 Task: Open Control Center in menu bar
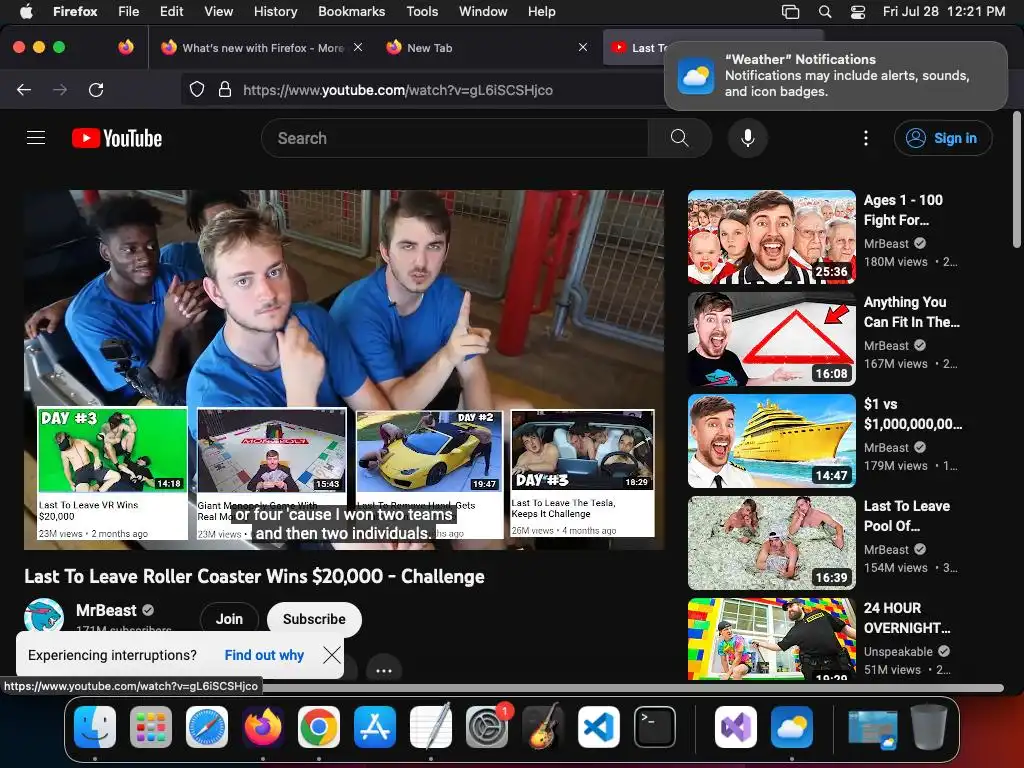(857, 11)
